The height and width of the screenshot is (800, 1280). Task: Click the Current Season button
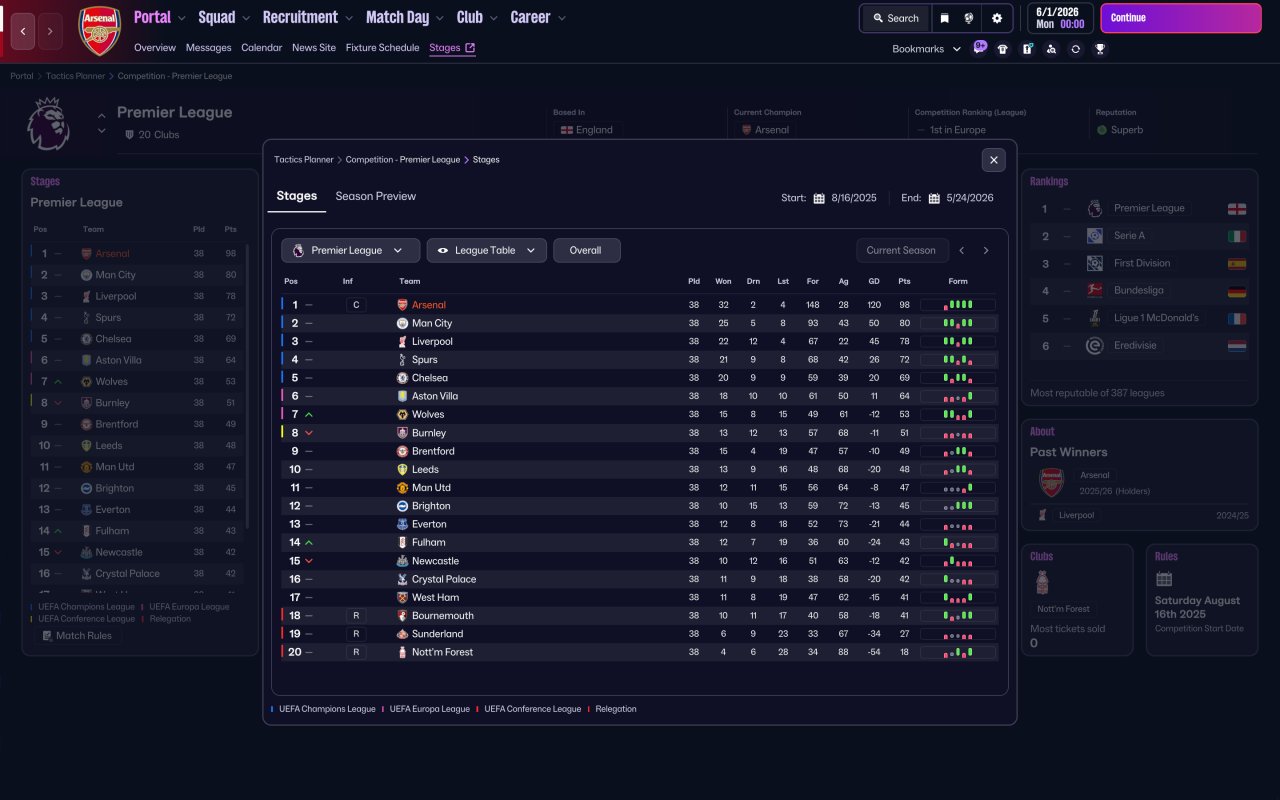pyautogui.click(x=902, y=250)
